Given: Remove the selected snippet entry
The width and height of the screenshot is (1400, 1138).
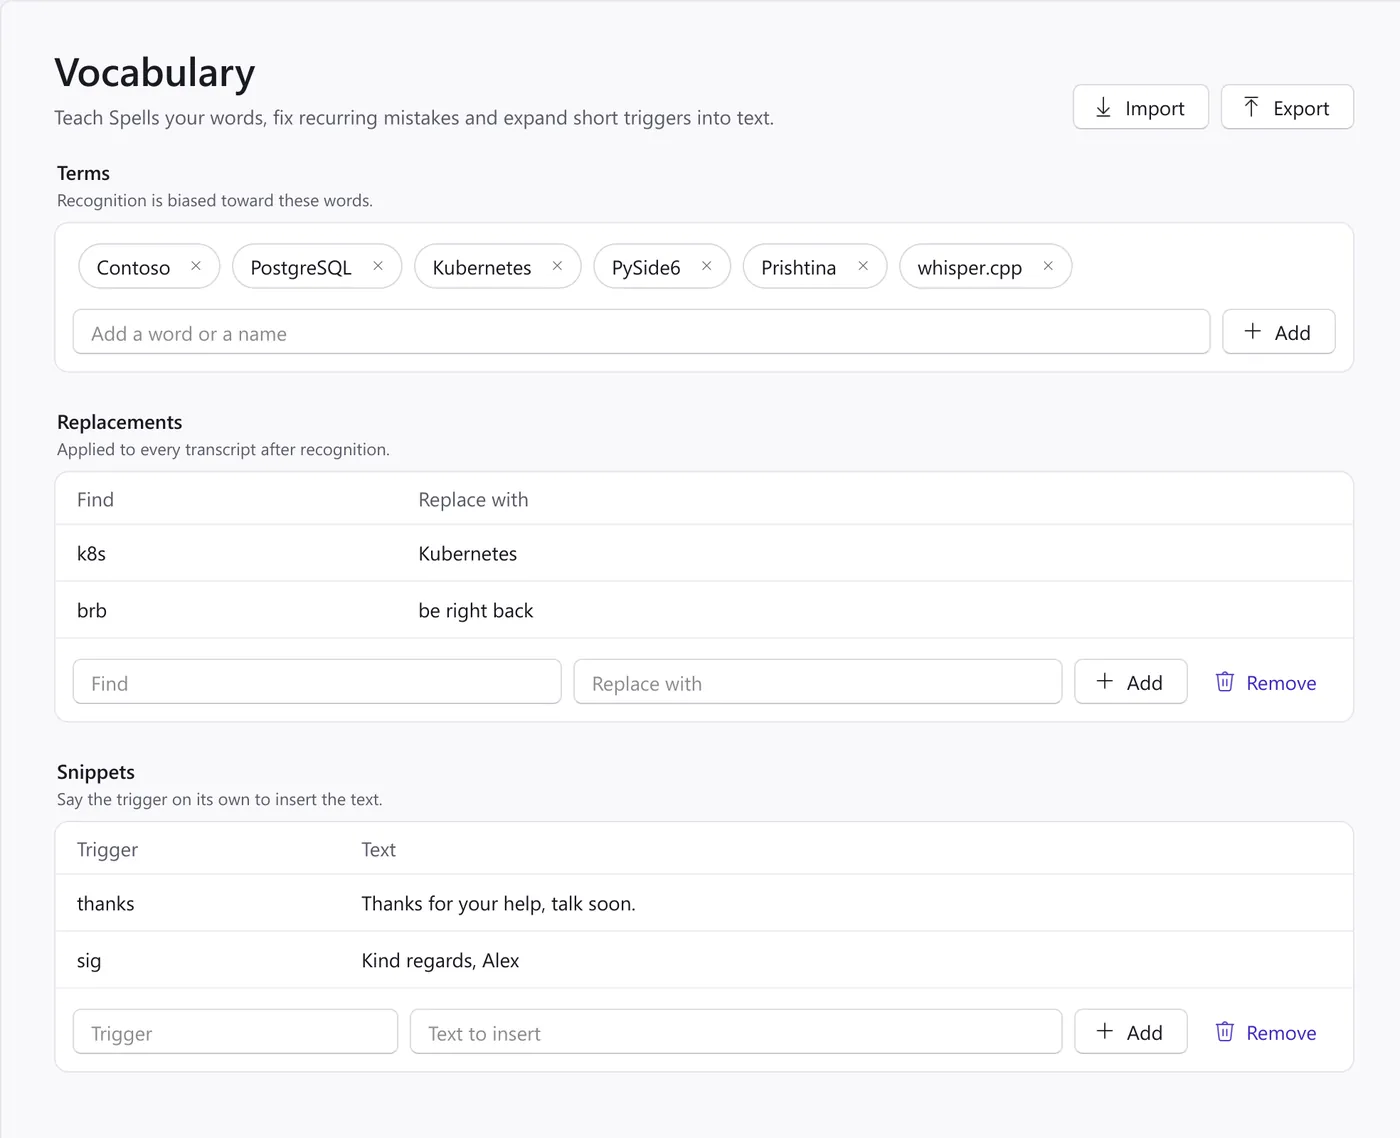Looking at the screenshot, I should 1265,1032.
